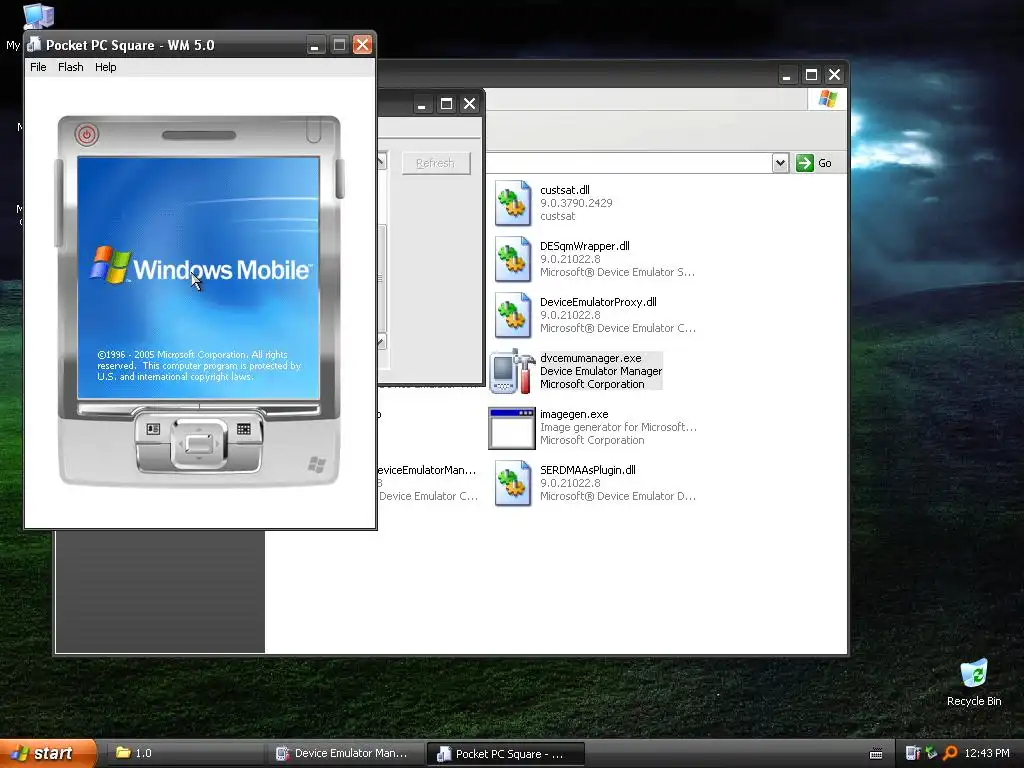Viewport: 1024px width, 768px height.
Task: Select the custsat.dll file icon
Action: pos(513,203)
